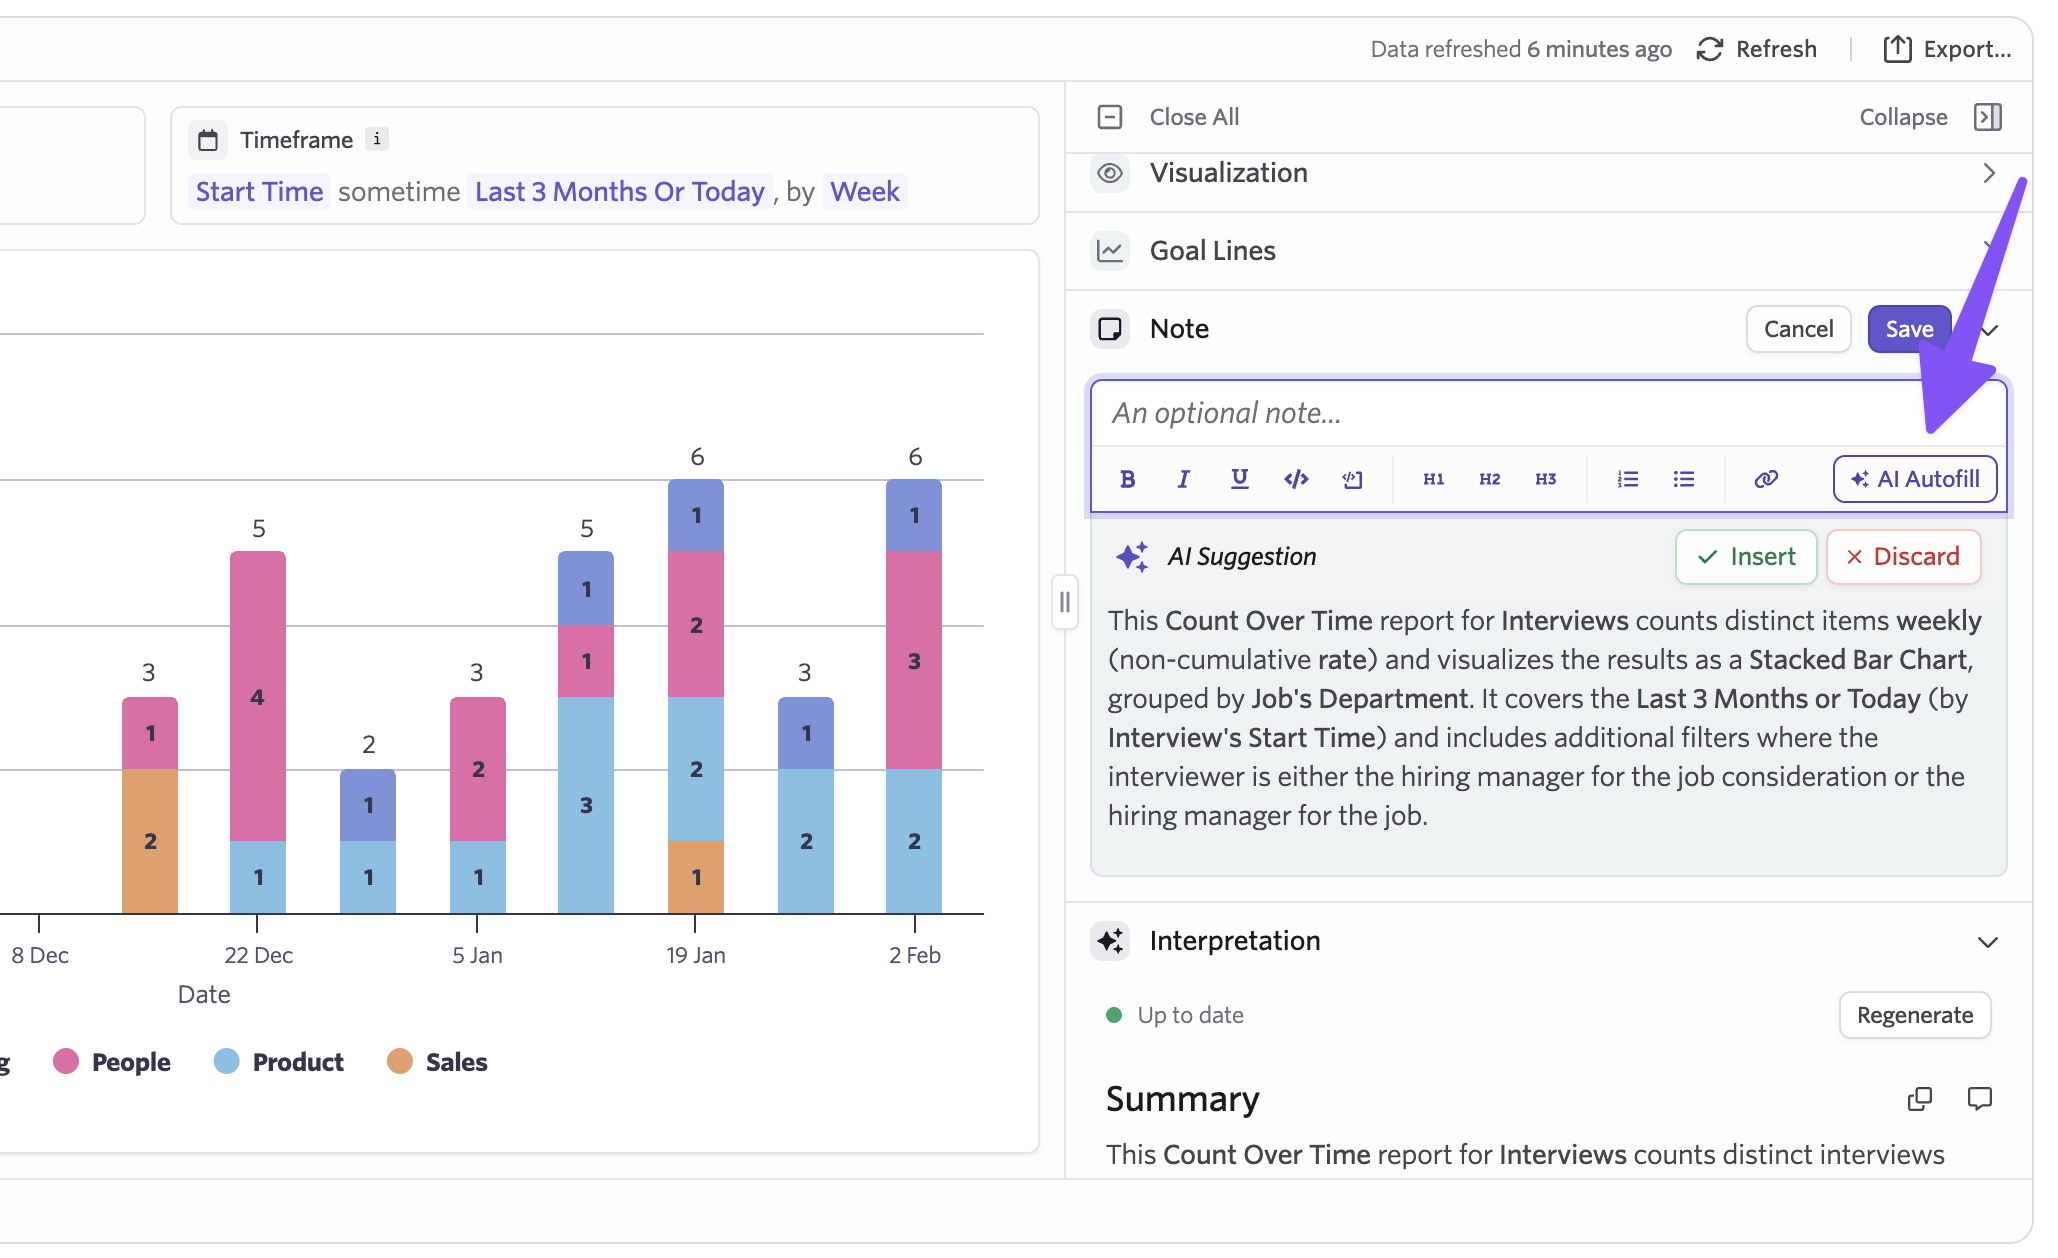This screenshot has height=1258, width=2058.
Task: Insert inline code formatting icon
Action: pyautogui.click(x=1296, y=479)
